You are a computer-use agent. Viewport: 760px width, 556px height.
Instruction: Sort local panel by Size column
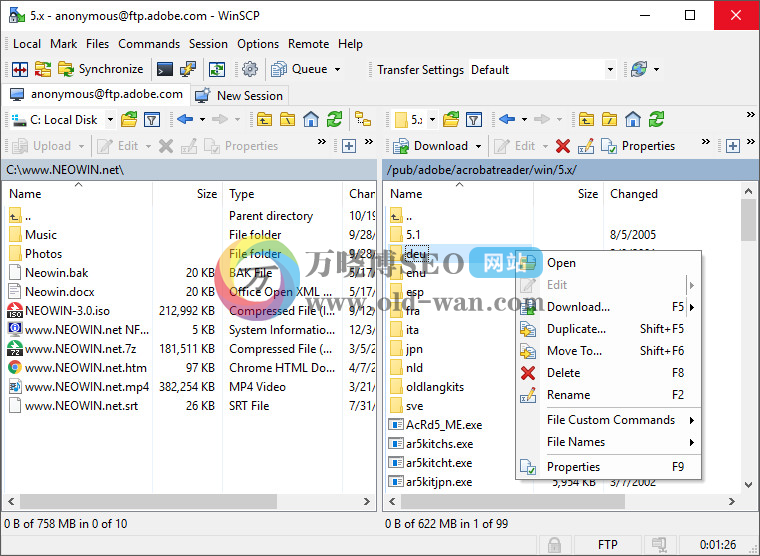[x=187, y=194]
